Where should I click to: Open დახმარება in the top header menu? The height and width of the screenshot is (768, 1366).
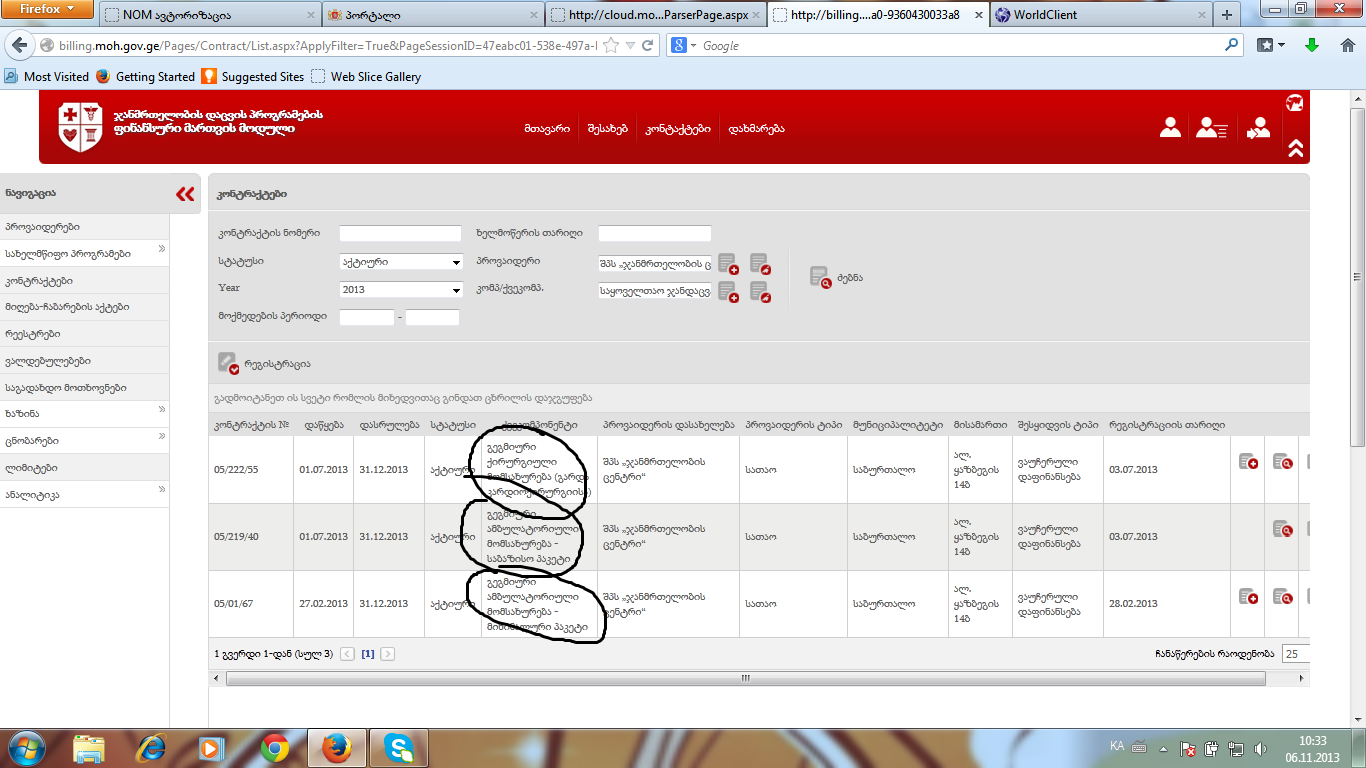coord(756,129)
